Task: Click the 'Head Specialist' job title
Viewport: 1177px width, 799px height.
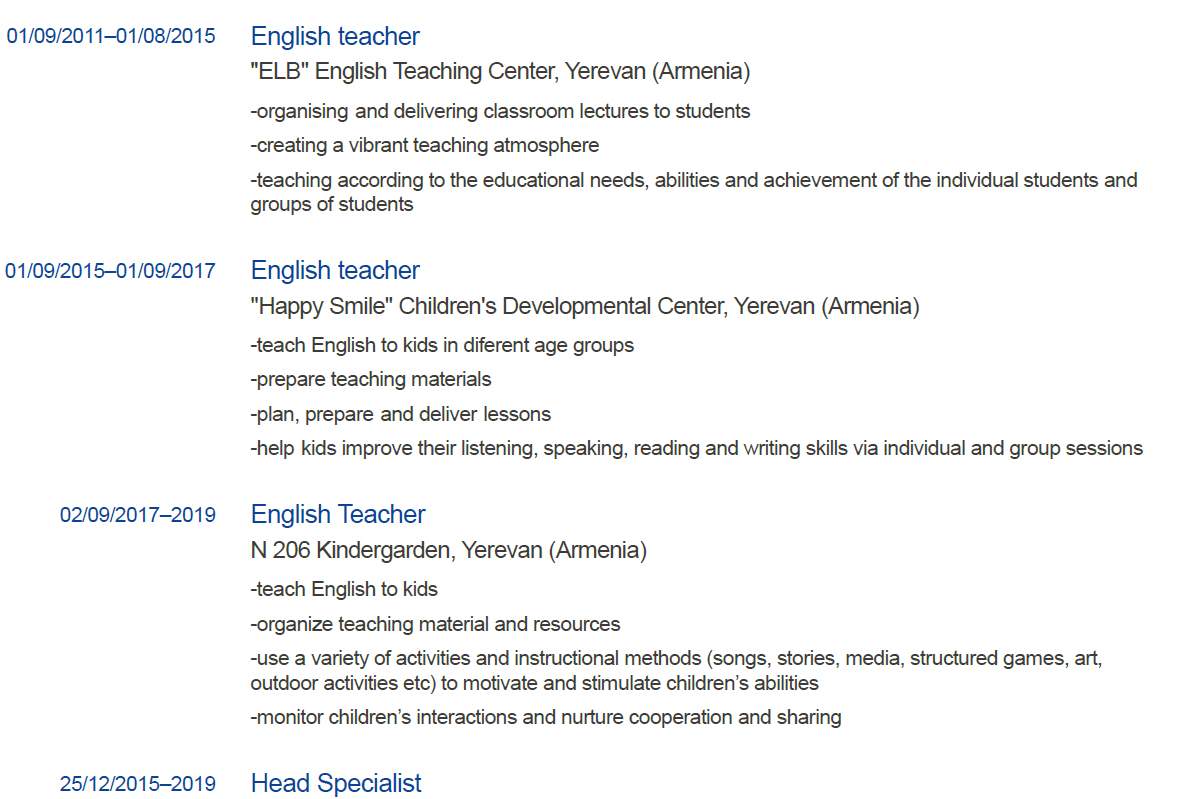Action: click(x=336, y=783)
